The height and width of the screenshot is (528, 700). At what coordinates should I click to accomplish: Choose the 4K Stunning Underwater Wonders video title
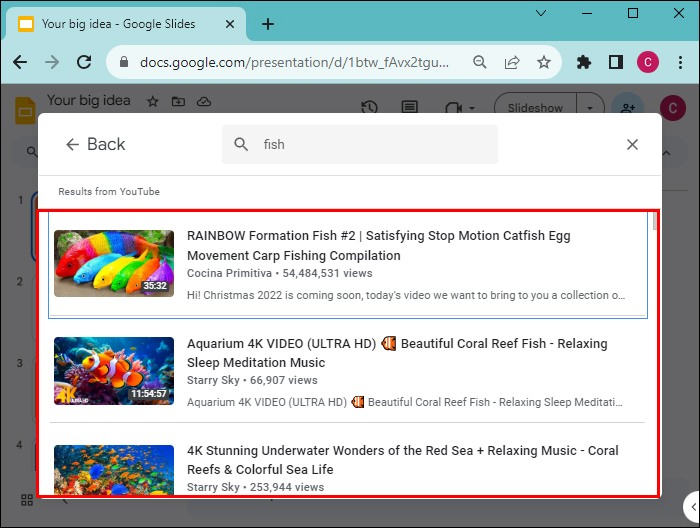pos(402,460)
